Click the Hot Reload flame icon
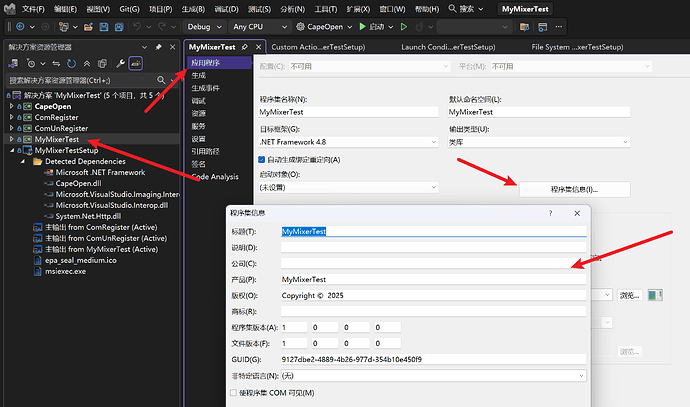The height and width of the screenshot is (407, 690). [419, 27]
